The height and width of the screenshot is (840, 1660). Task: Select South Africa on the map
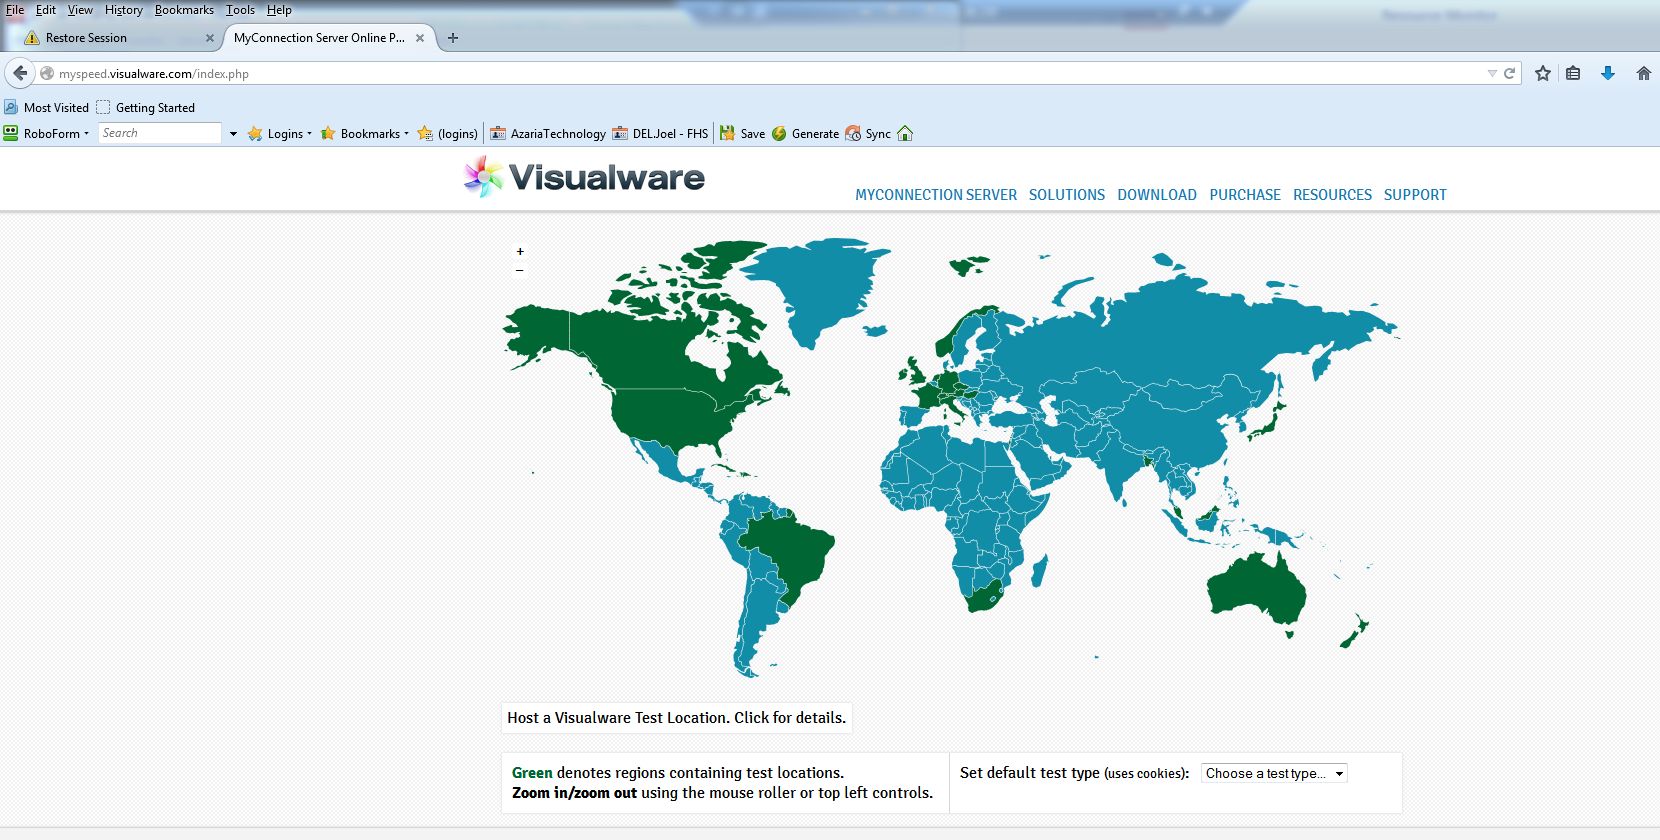tap(984, 596)
